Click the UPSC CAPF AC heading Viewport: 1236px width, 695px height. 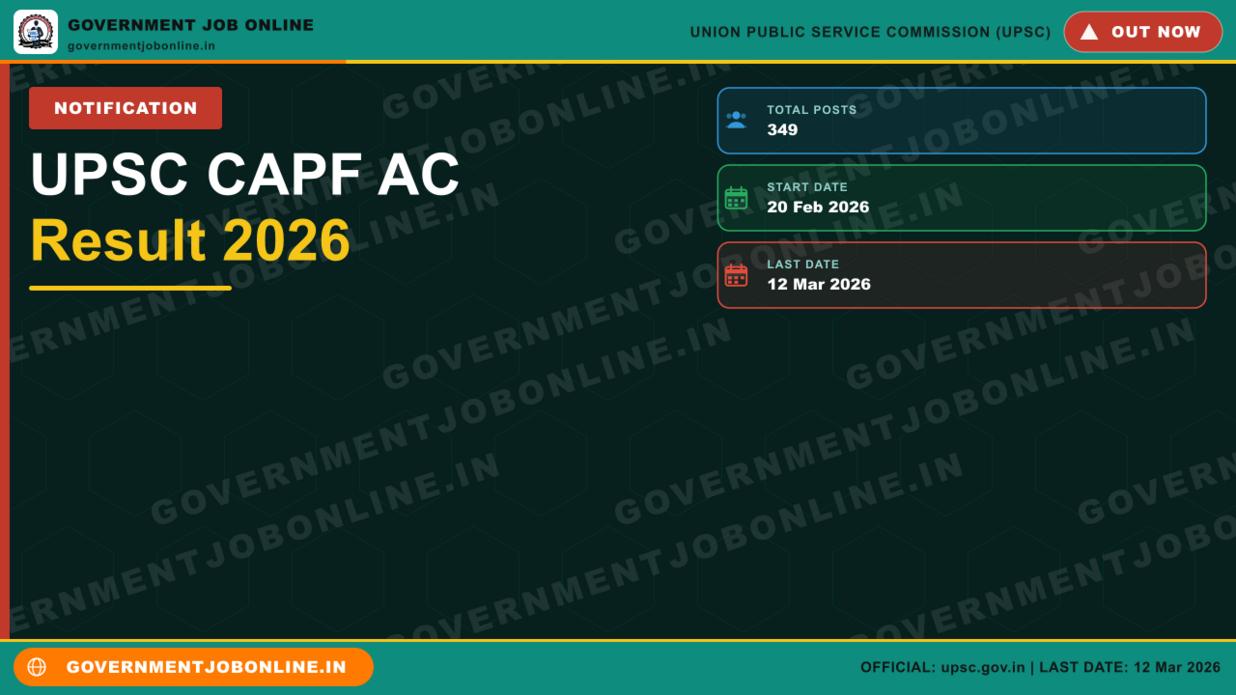click(245, 174)
